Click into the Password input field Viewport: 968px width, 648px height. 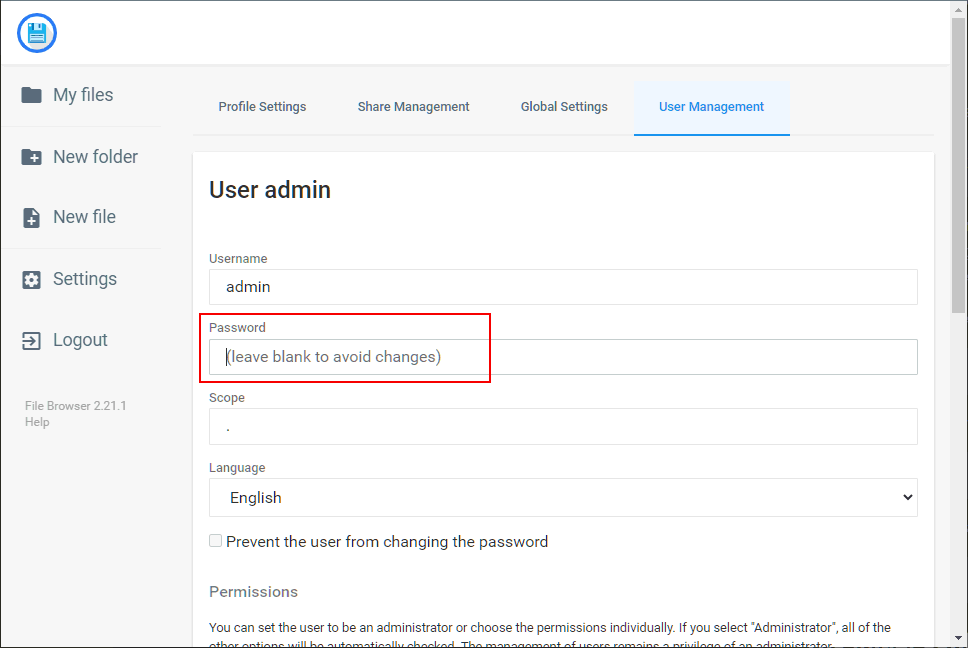[x=563, y=357]
